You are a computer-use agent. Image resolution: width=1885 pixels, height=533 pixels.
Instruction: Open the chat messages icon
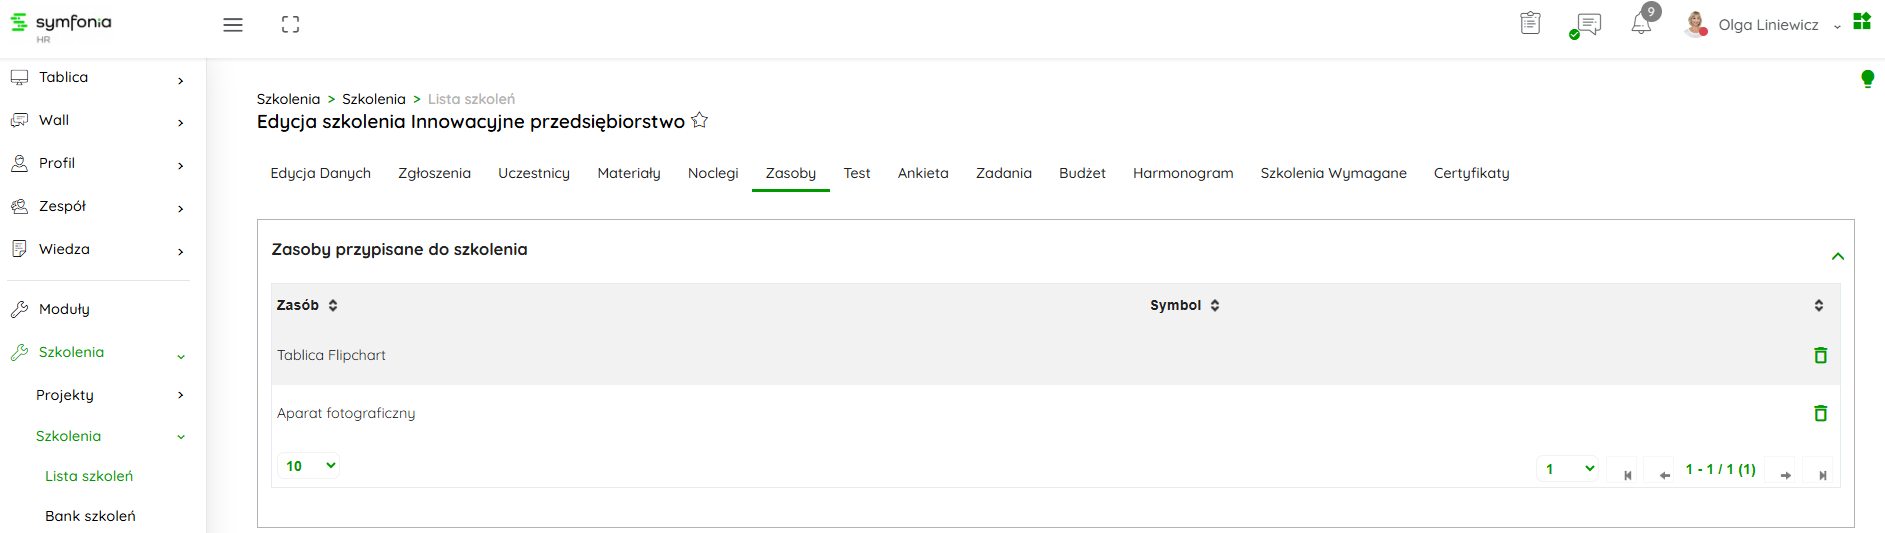coord(1587,25)
